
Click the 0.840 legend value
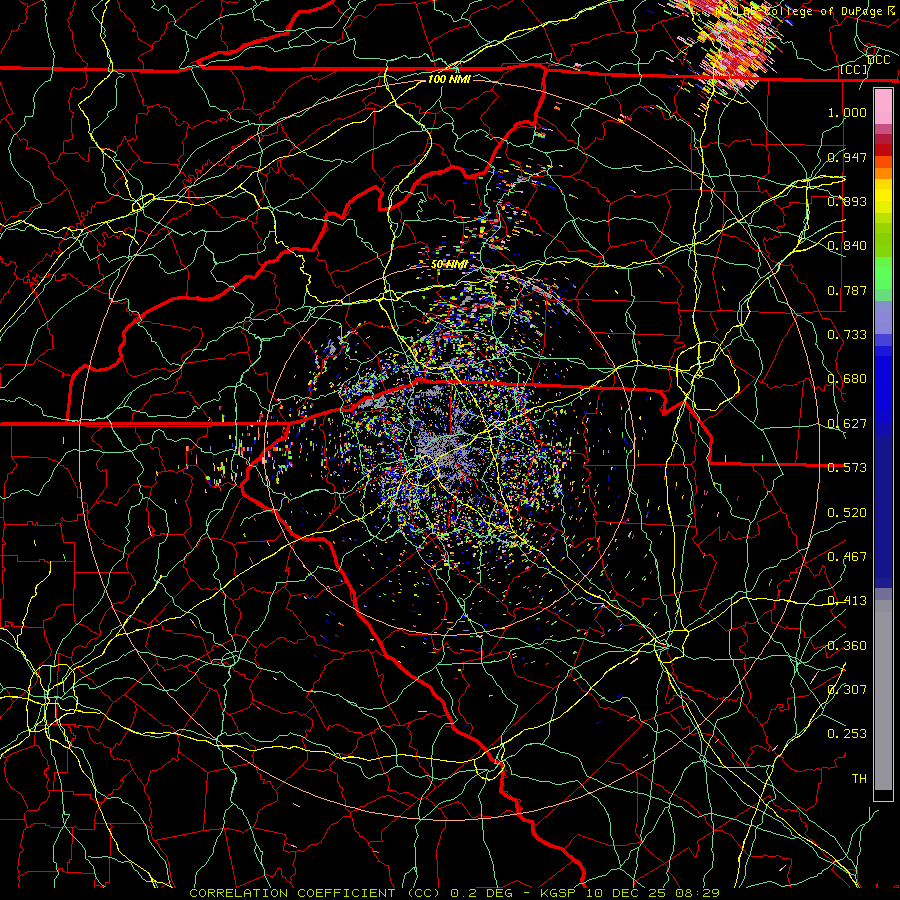(x=847, y=246)
